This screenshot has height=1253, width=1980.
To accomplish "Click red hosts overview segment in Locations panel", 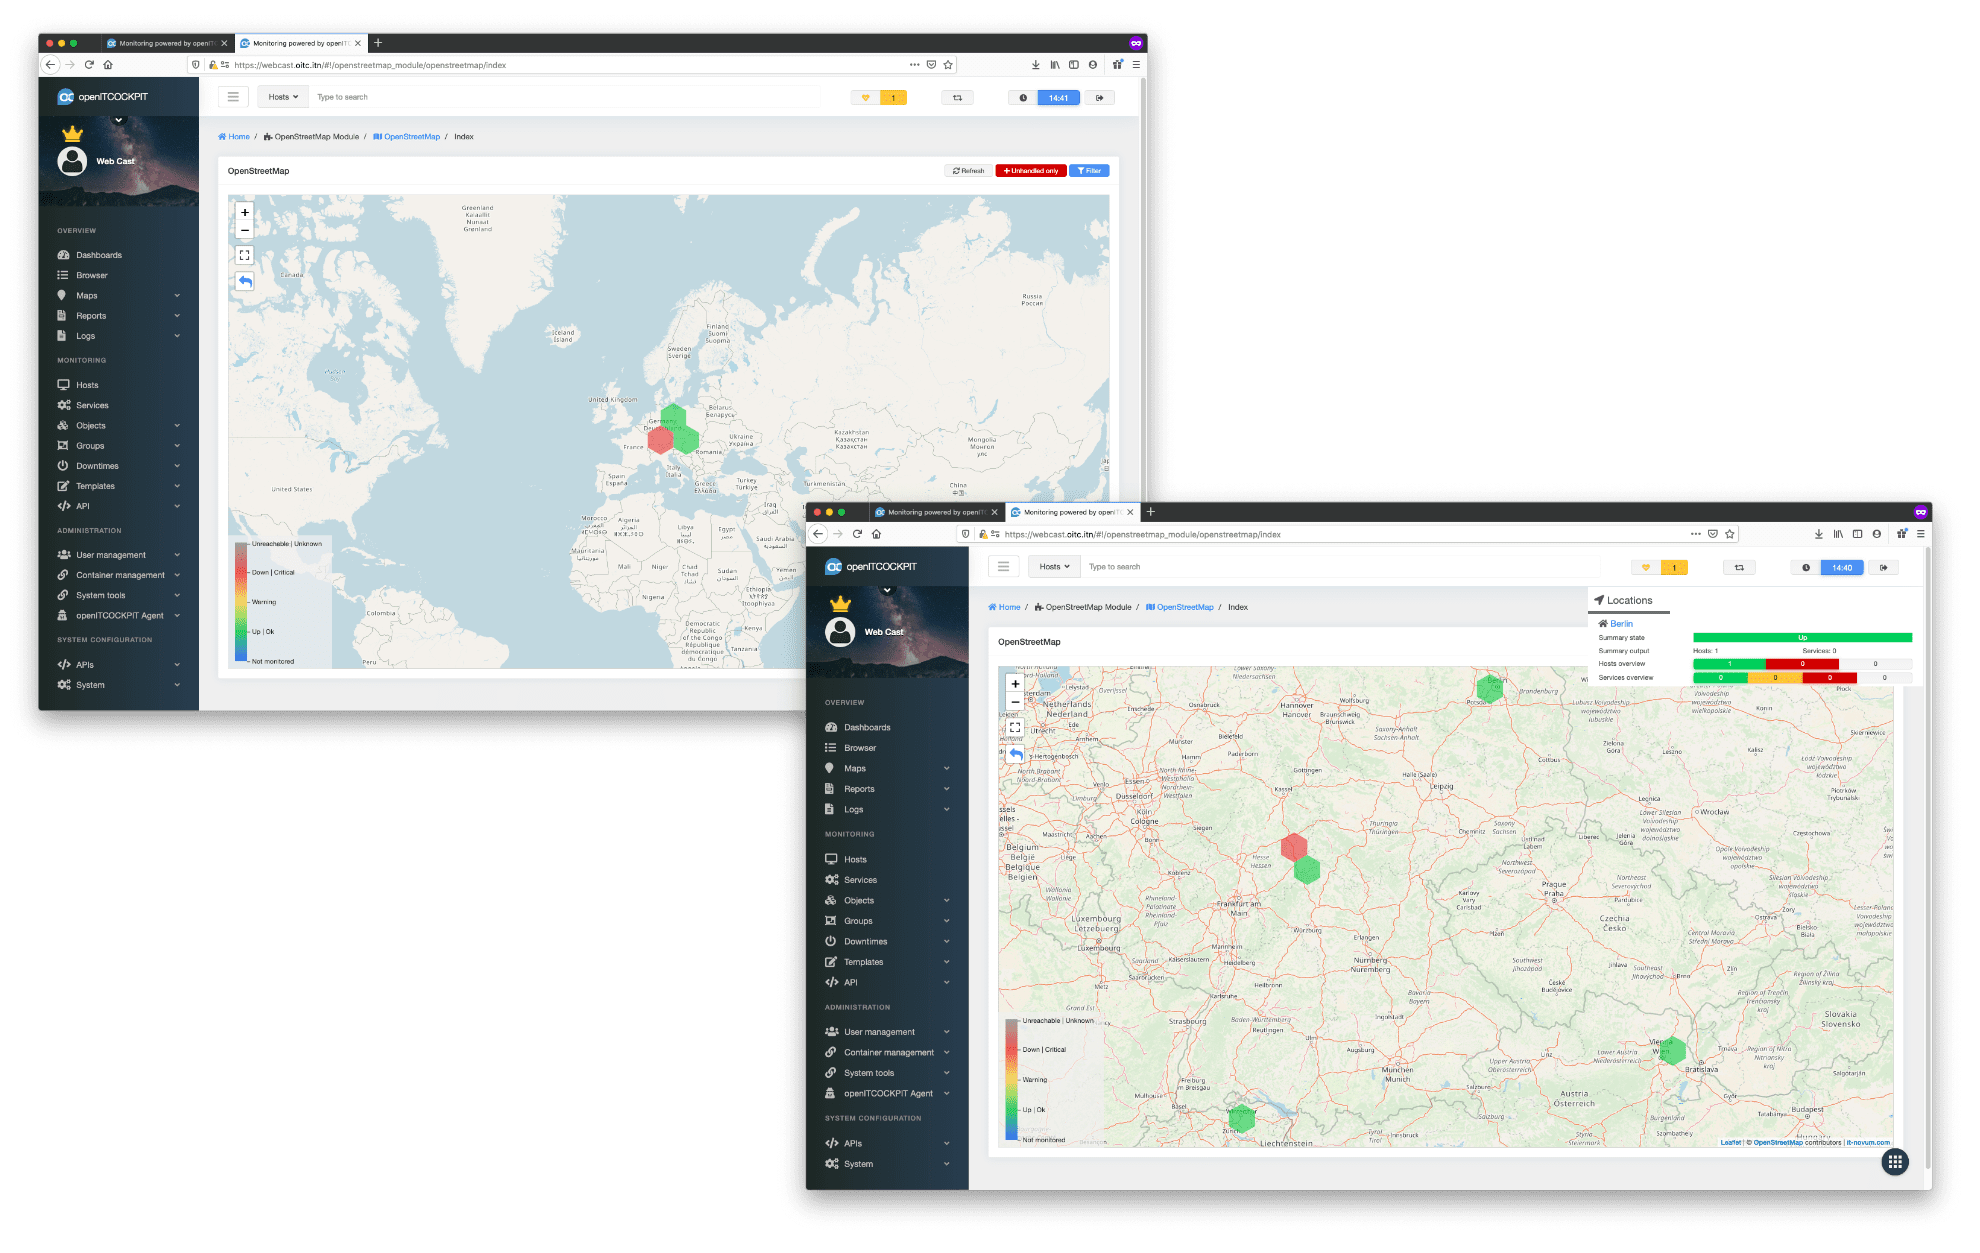I will click(x=1802, y=664).
